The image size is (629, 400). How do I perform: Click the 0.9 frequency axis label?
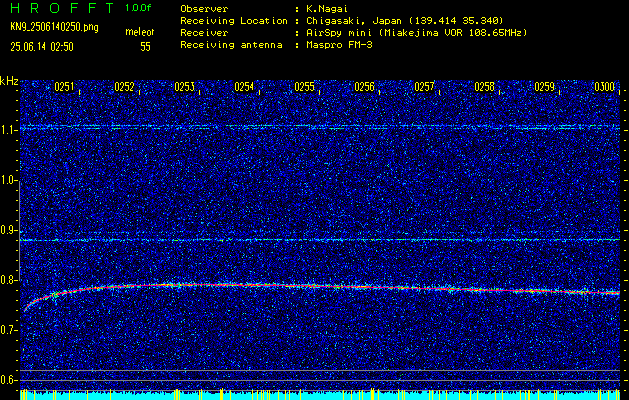pos(7,230)
